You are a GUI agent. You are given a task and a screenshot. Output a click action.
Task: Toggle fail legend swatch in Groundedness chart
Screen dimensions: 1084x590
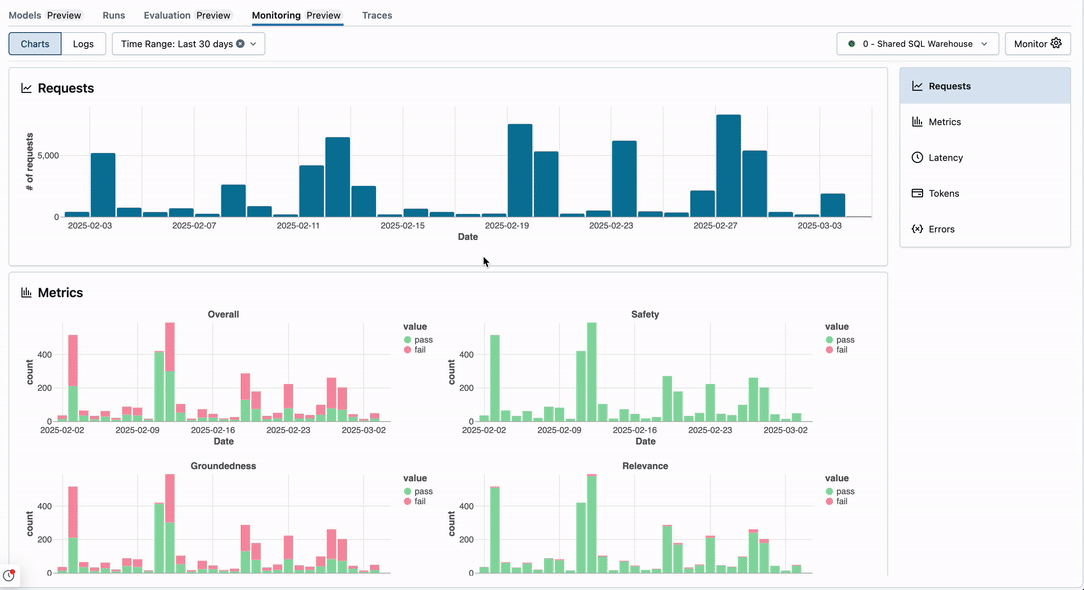(x=408, y=501)
